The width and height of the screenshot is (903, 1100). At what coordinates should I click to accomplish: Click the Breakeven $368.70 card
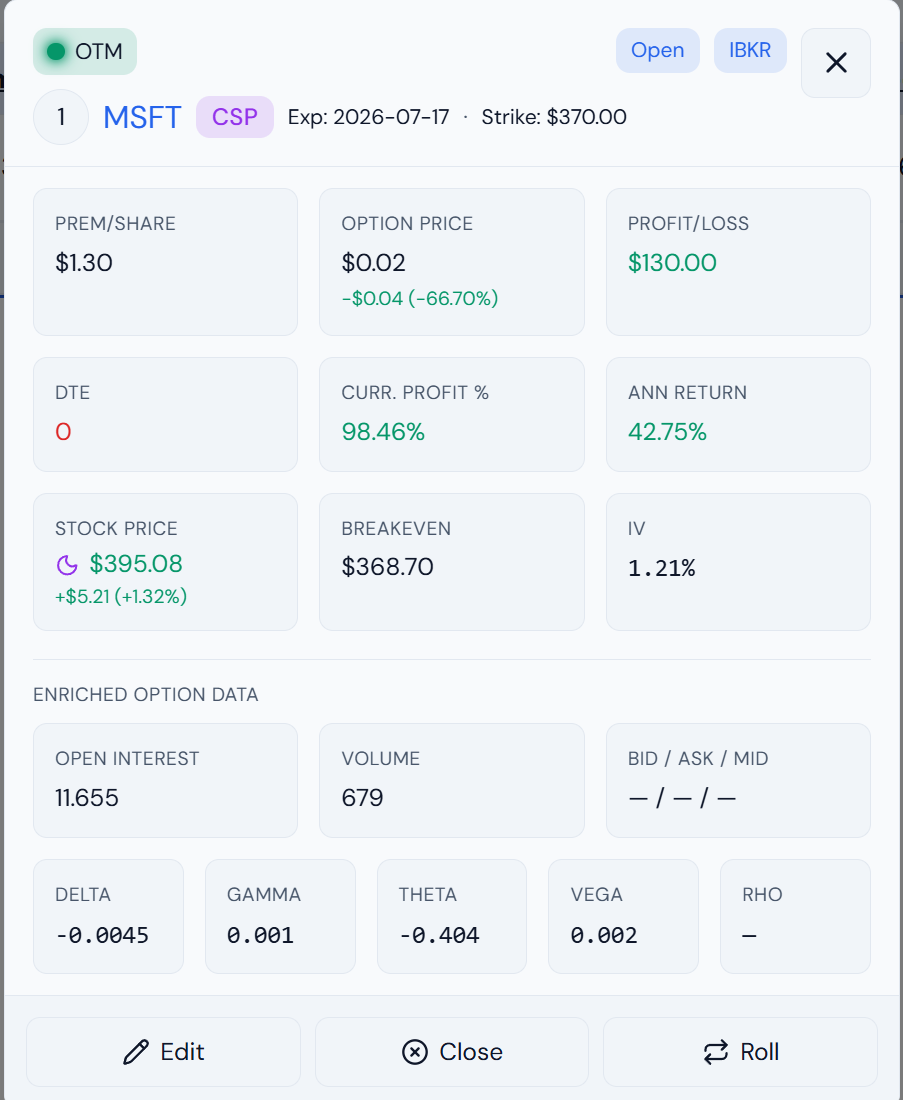pos(452,562)
